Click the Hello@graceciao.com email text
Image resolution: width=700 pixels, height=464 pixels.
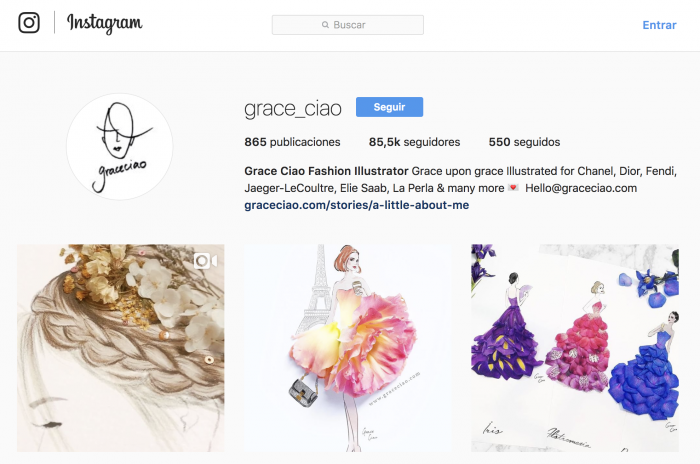(581, 188)
